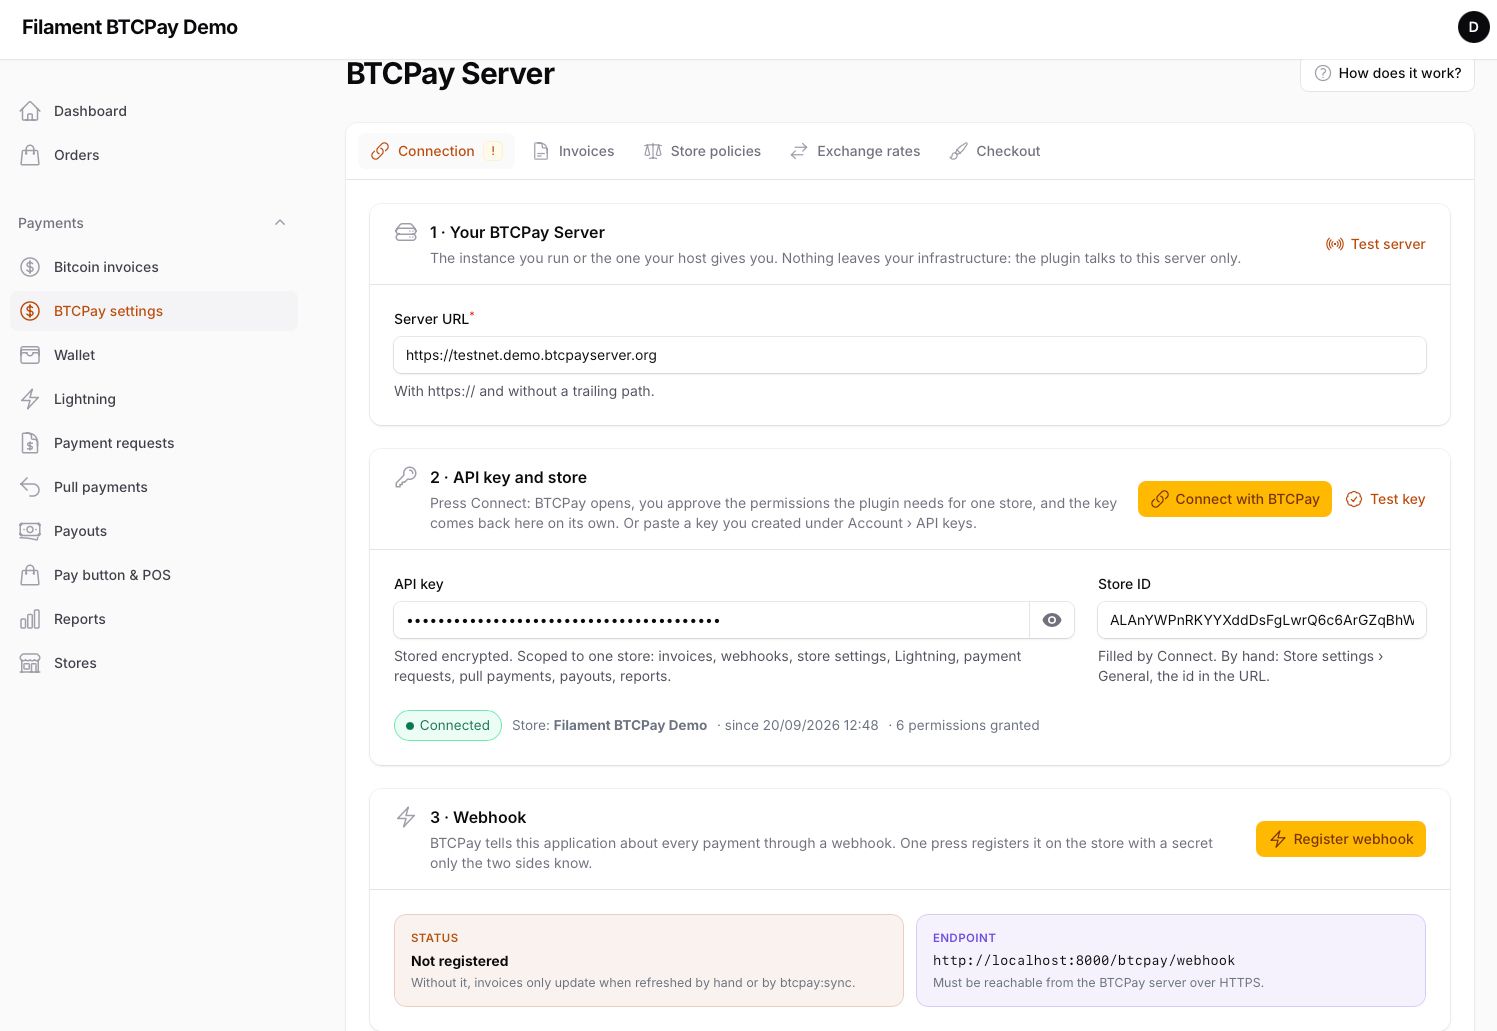Click the BTCPay settings dollar icon
Viewport: 1497px width, 1031px height.
[30, 311]
